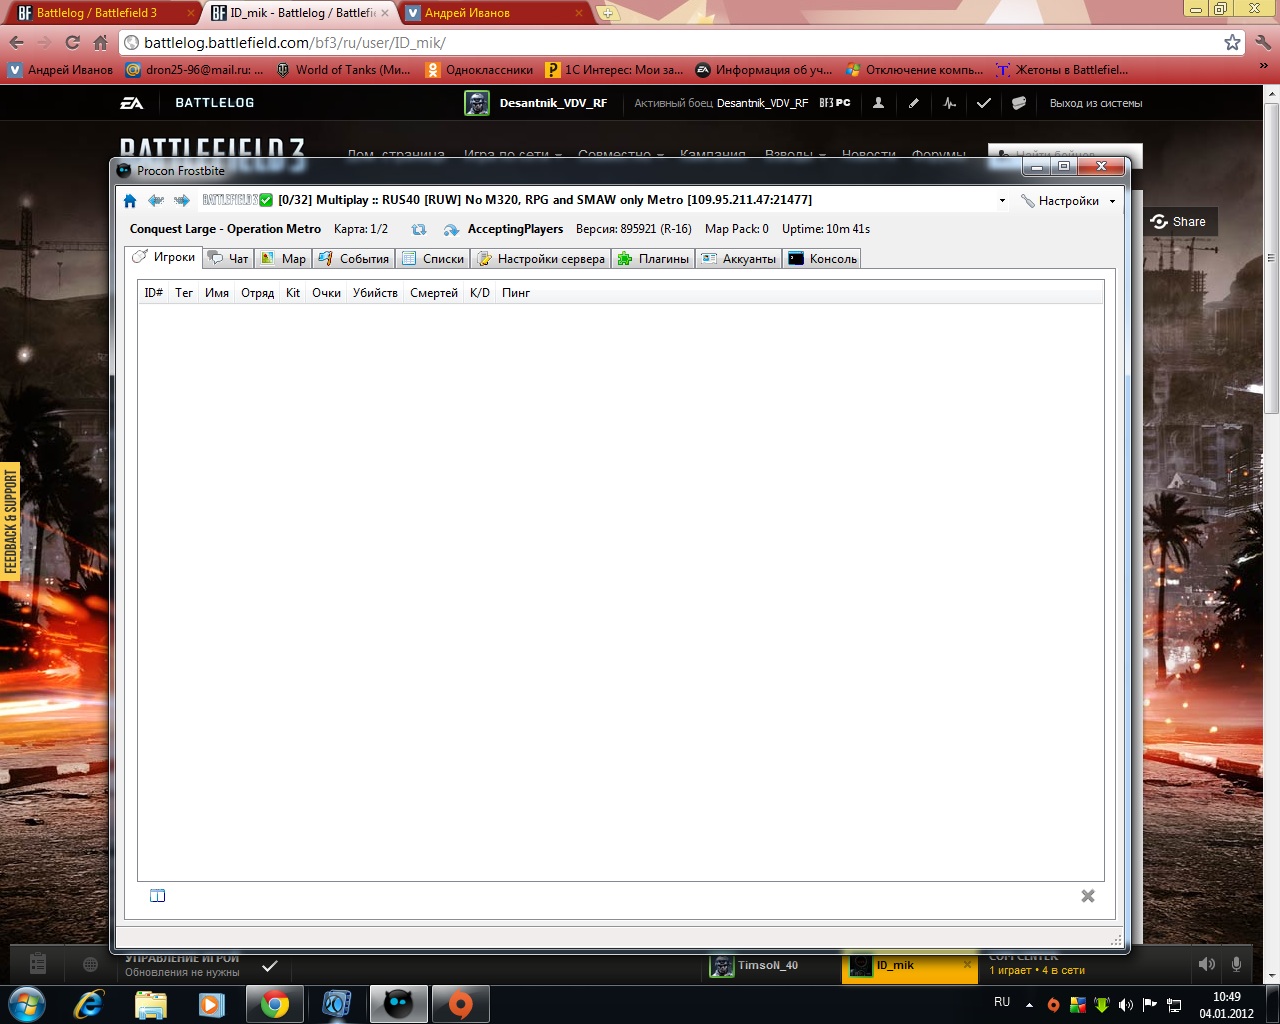Toggle Battlelog microphone icon

pos(1237,964)
